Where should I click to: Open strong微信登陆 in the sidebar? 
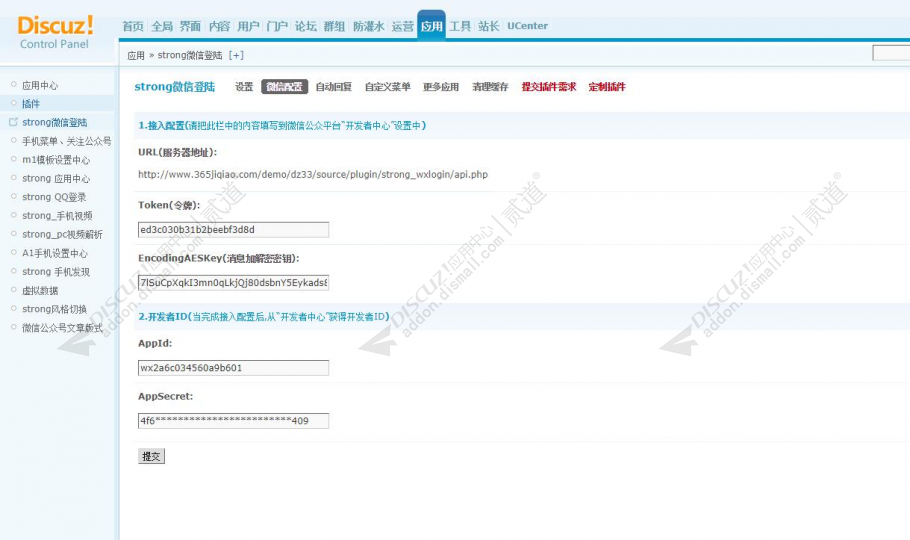click(55, 123)
